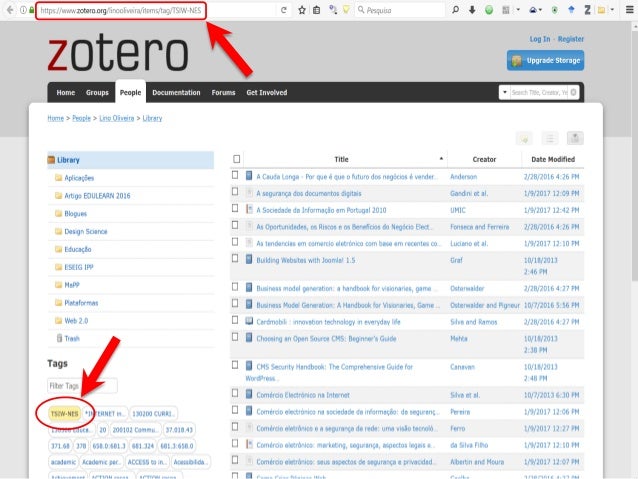Click the zotero logo
Screen dimensions: 638x479
pyautogui.click(x=118, y=53)
